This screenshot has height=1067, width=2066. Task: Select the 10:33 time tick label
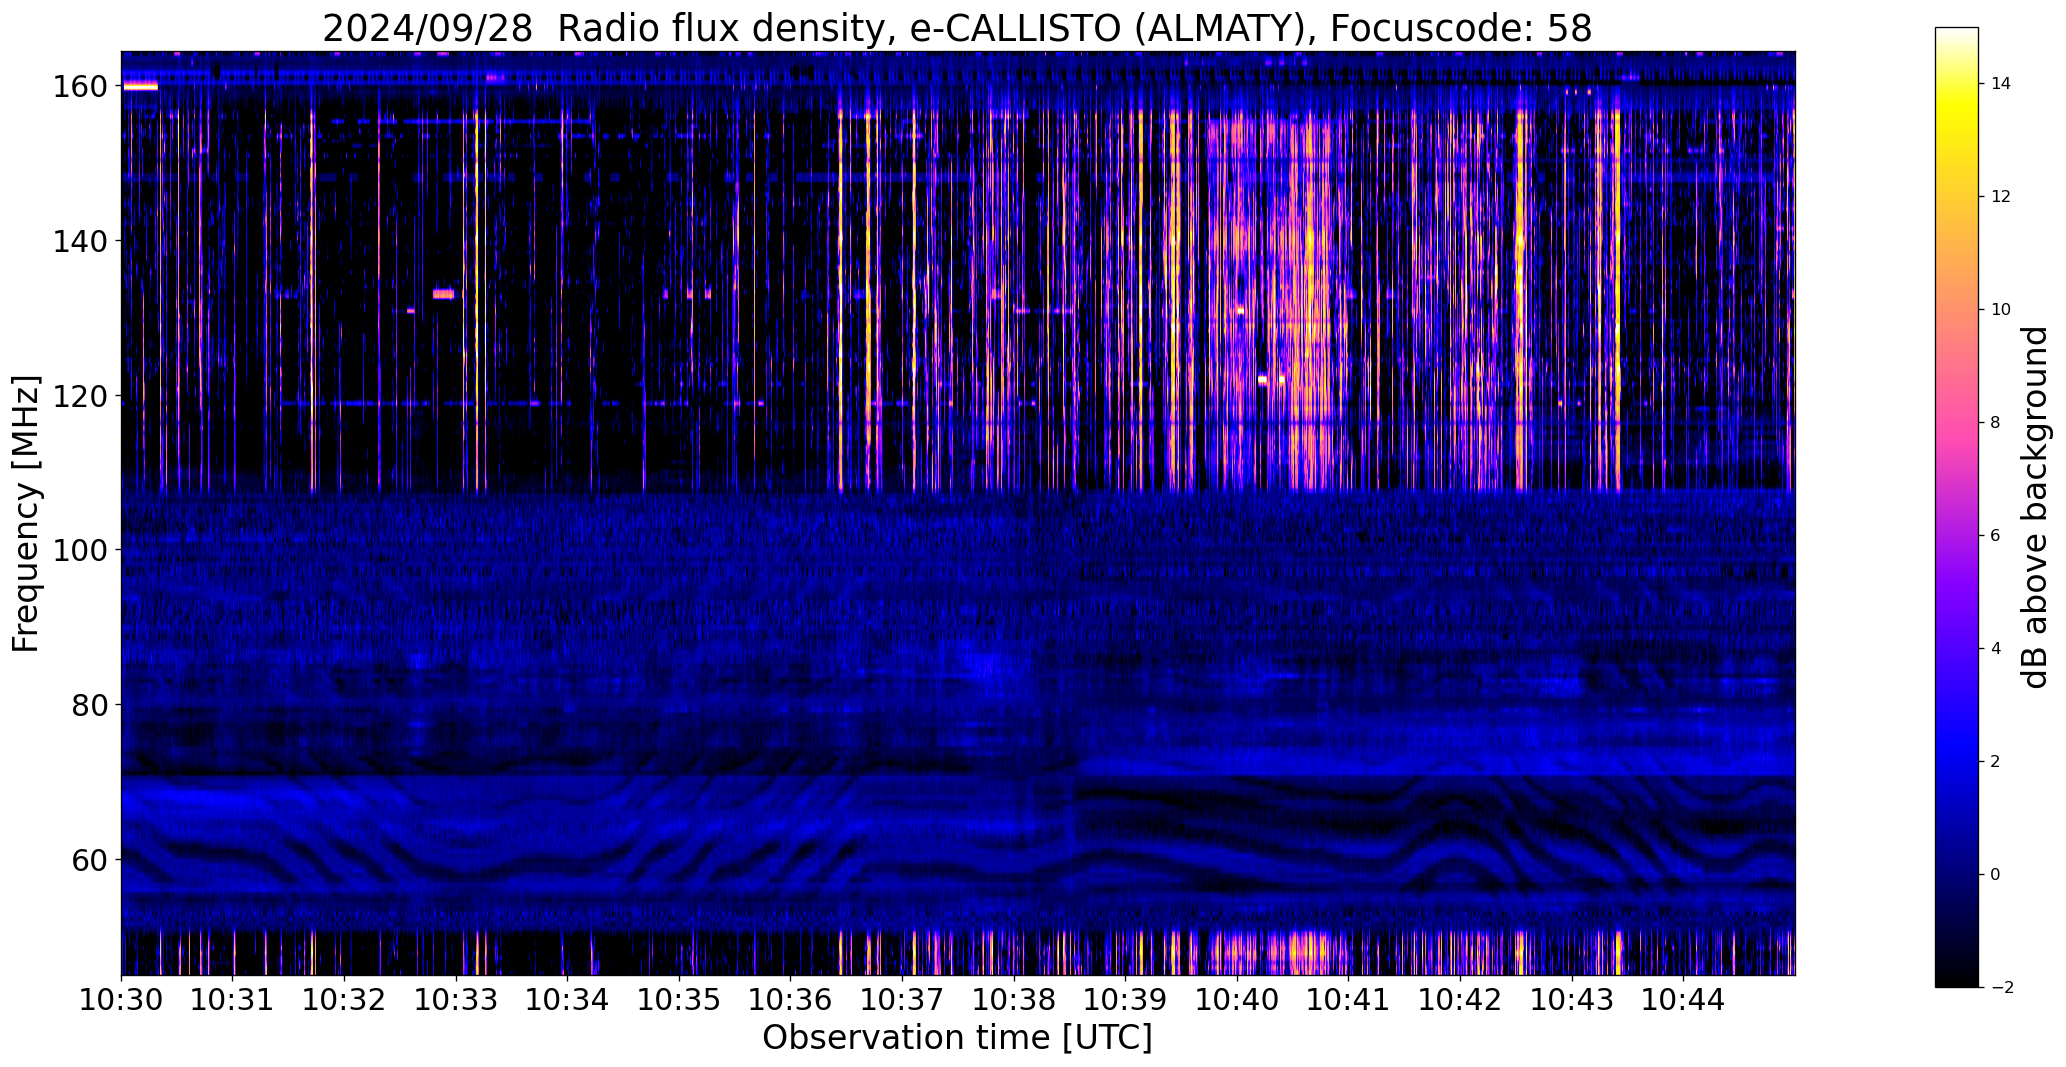pyautogui.click(x=457, y=1000)
